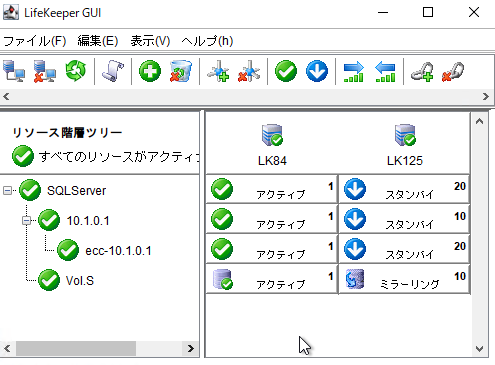Select the Vol.S tree item
The image size is (495, 365).
tap(80, 281)
